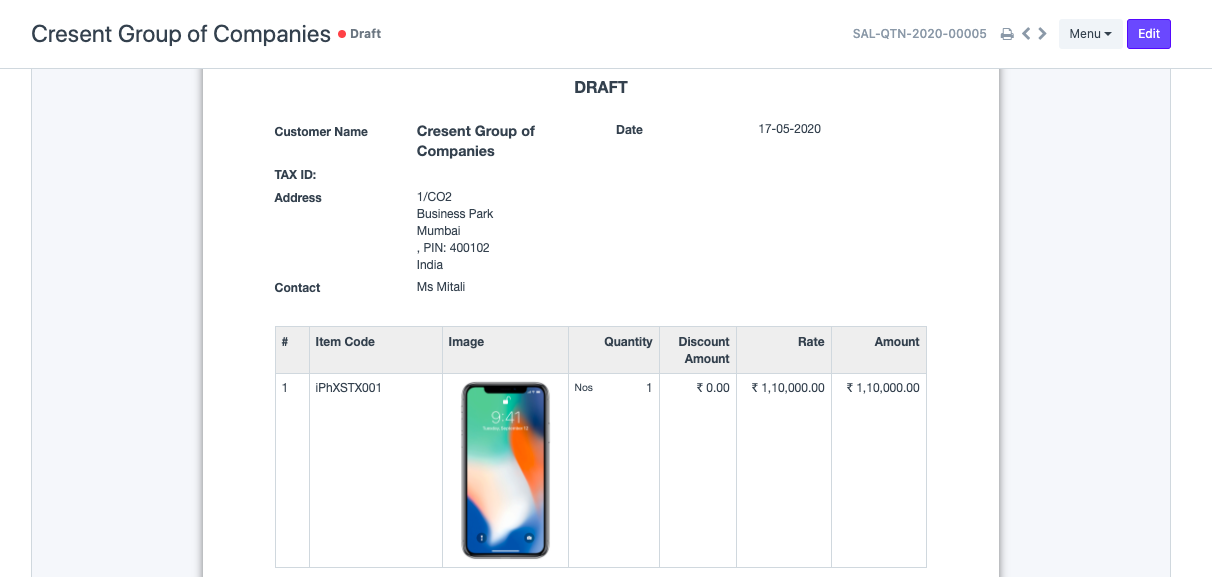Click document ID SAL-QTN-2020-00005
Viewport: 1212px width, 577px height.
919,34
